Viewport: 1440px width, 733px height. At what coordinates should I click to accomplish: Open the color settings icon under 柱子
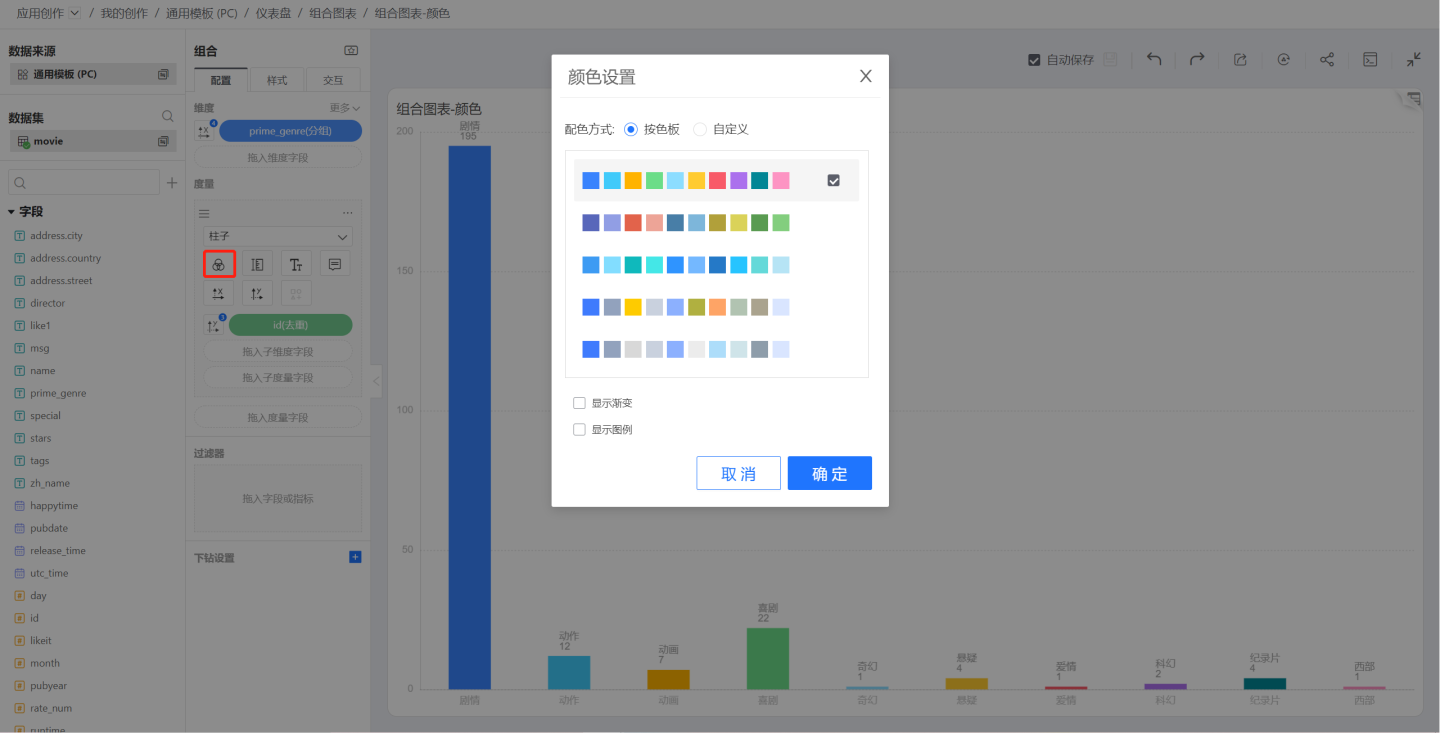tap(219, 264)
